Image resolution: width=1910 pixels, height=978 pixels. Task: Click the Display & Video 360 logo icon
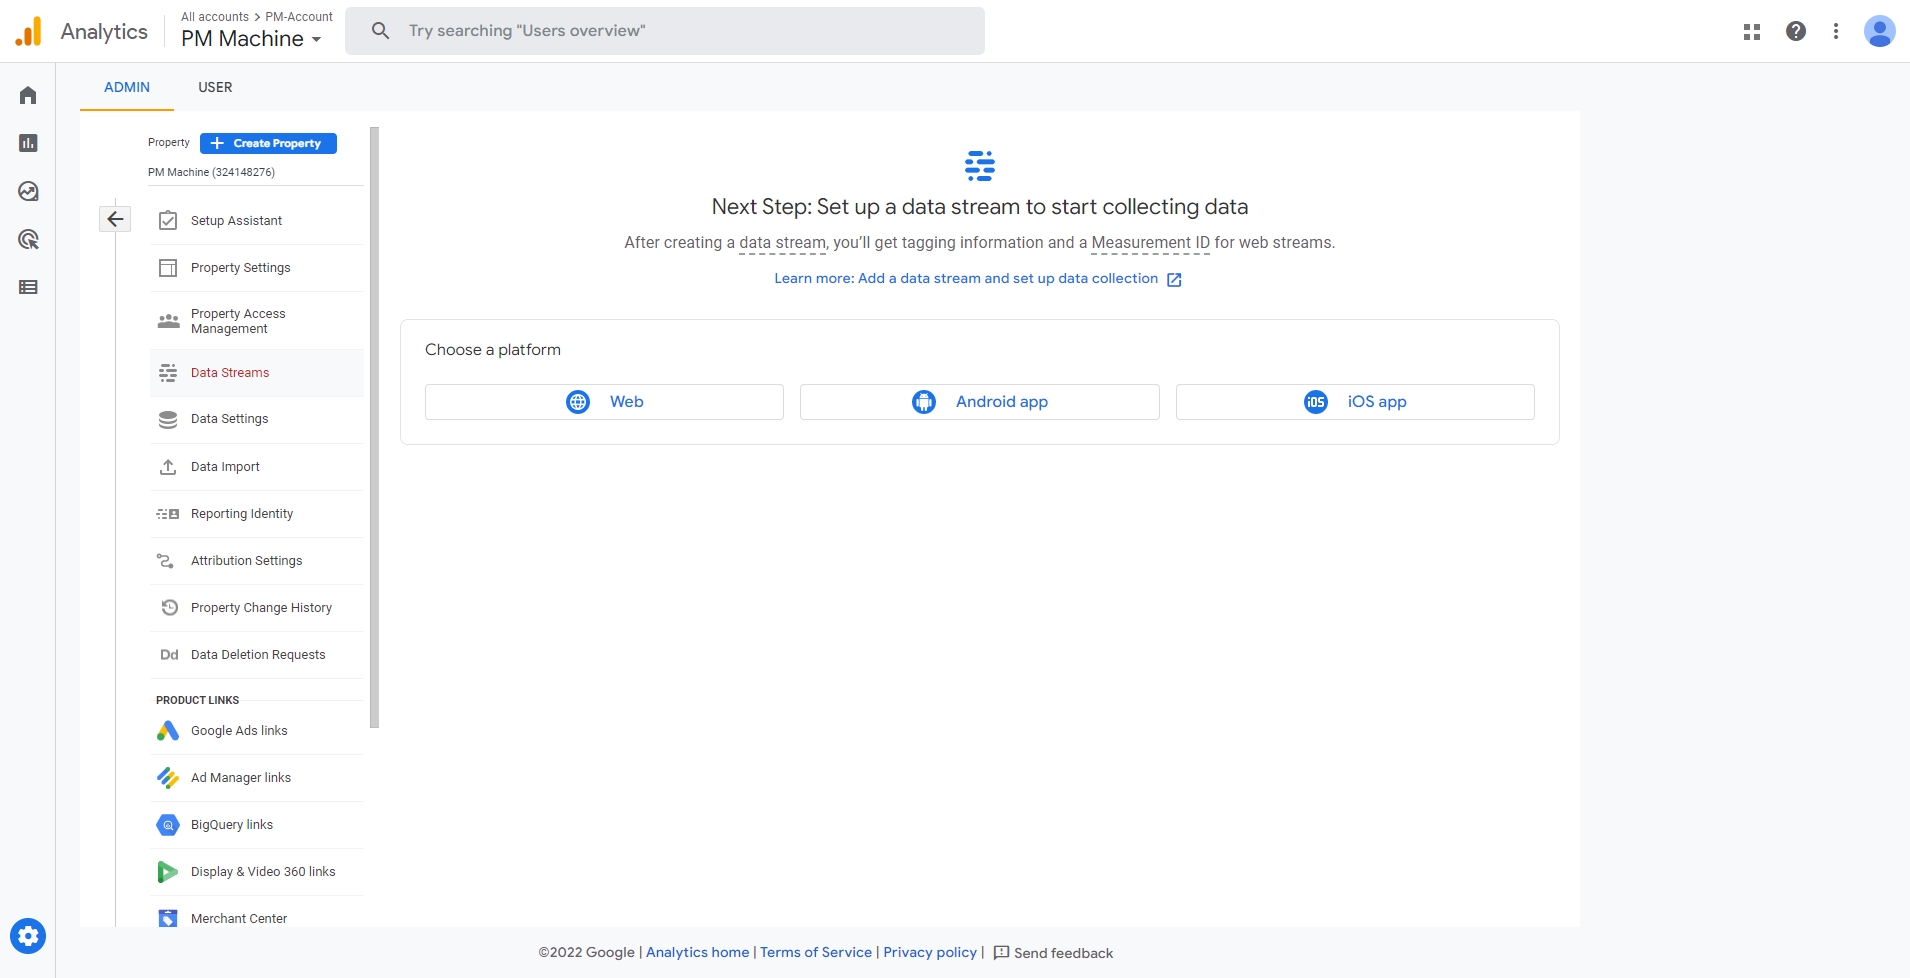click(168, 872)
